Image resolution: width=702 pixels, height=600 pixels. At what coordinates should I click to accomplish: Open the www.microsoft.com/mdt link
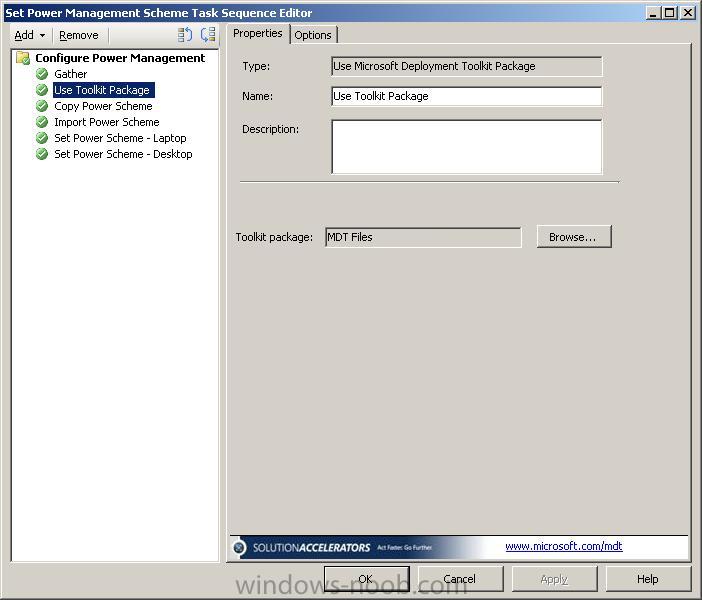pyautogui.click(x=564, y=546)
